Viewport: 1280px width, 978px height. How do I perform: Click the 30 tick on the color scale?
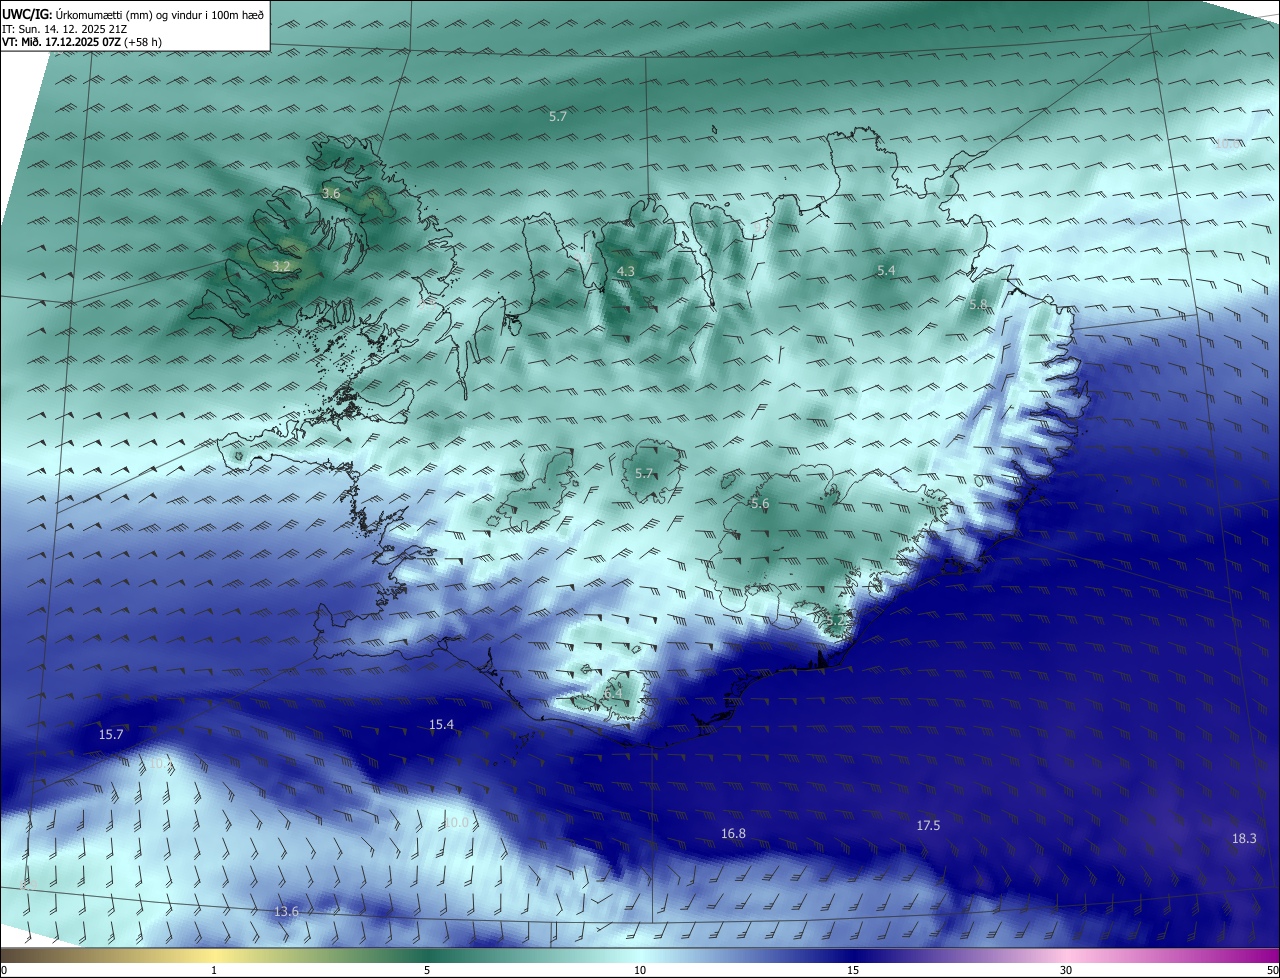pyautogui.click(x=1066, y=970)
